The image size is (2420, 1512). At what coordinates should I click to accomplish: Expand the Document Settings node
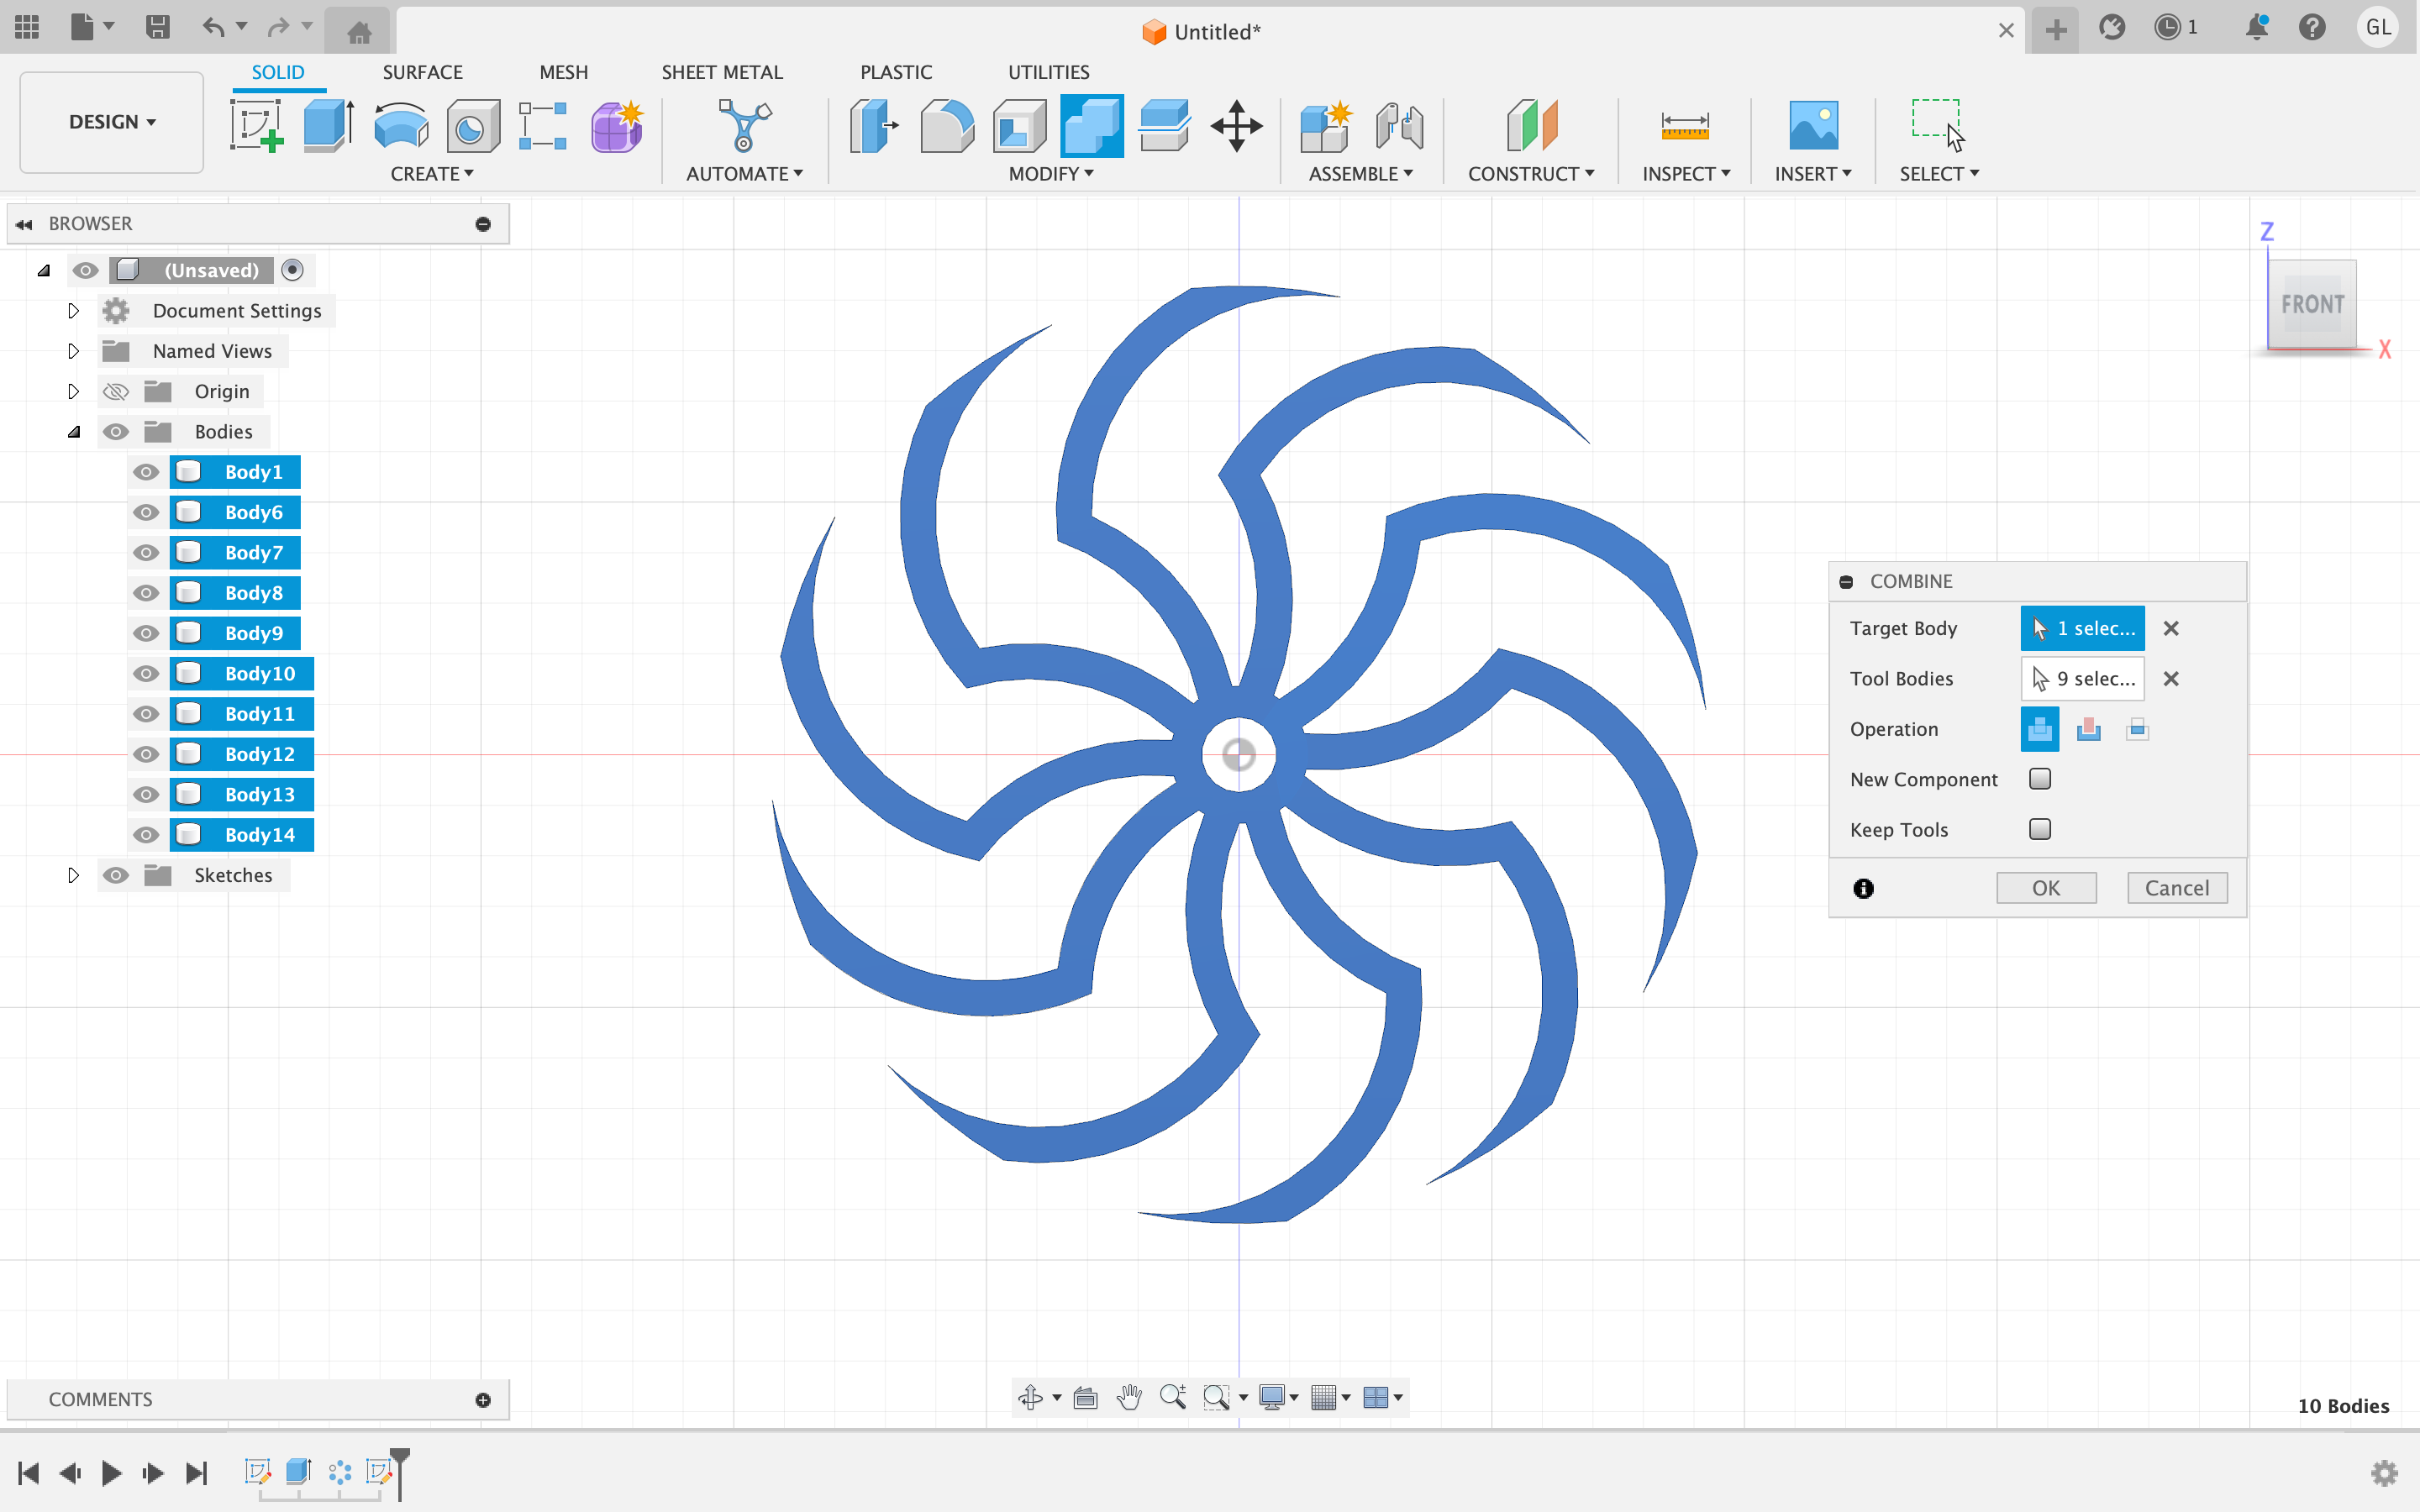(x=73, y=311)
